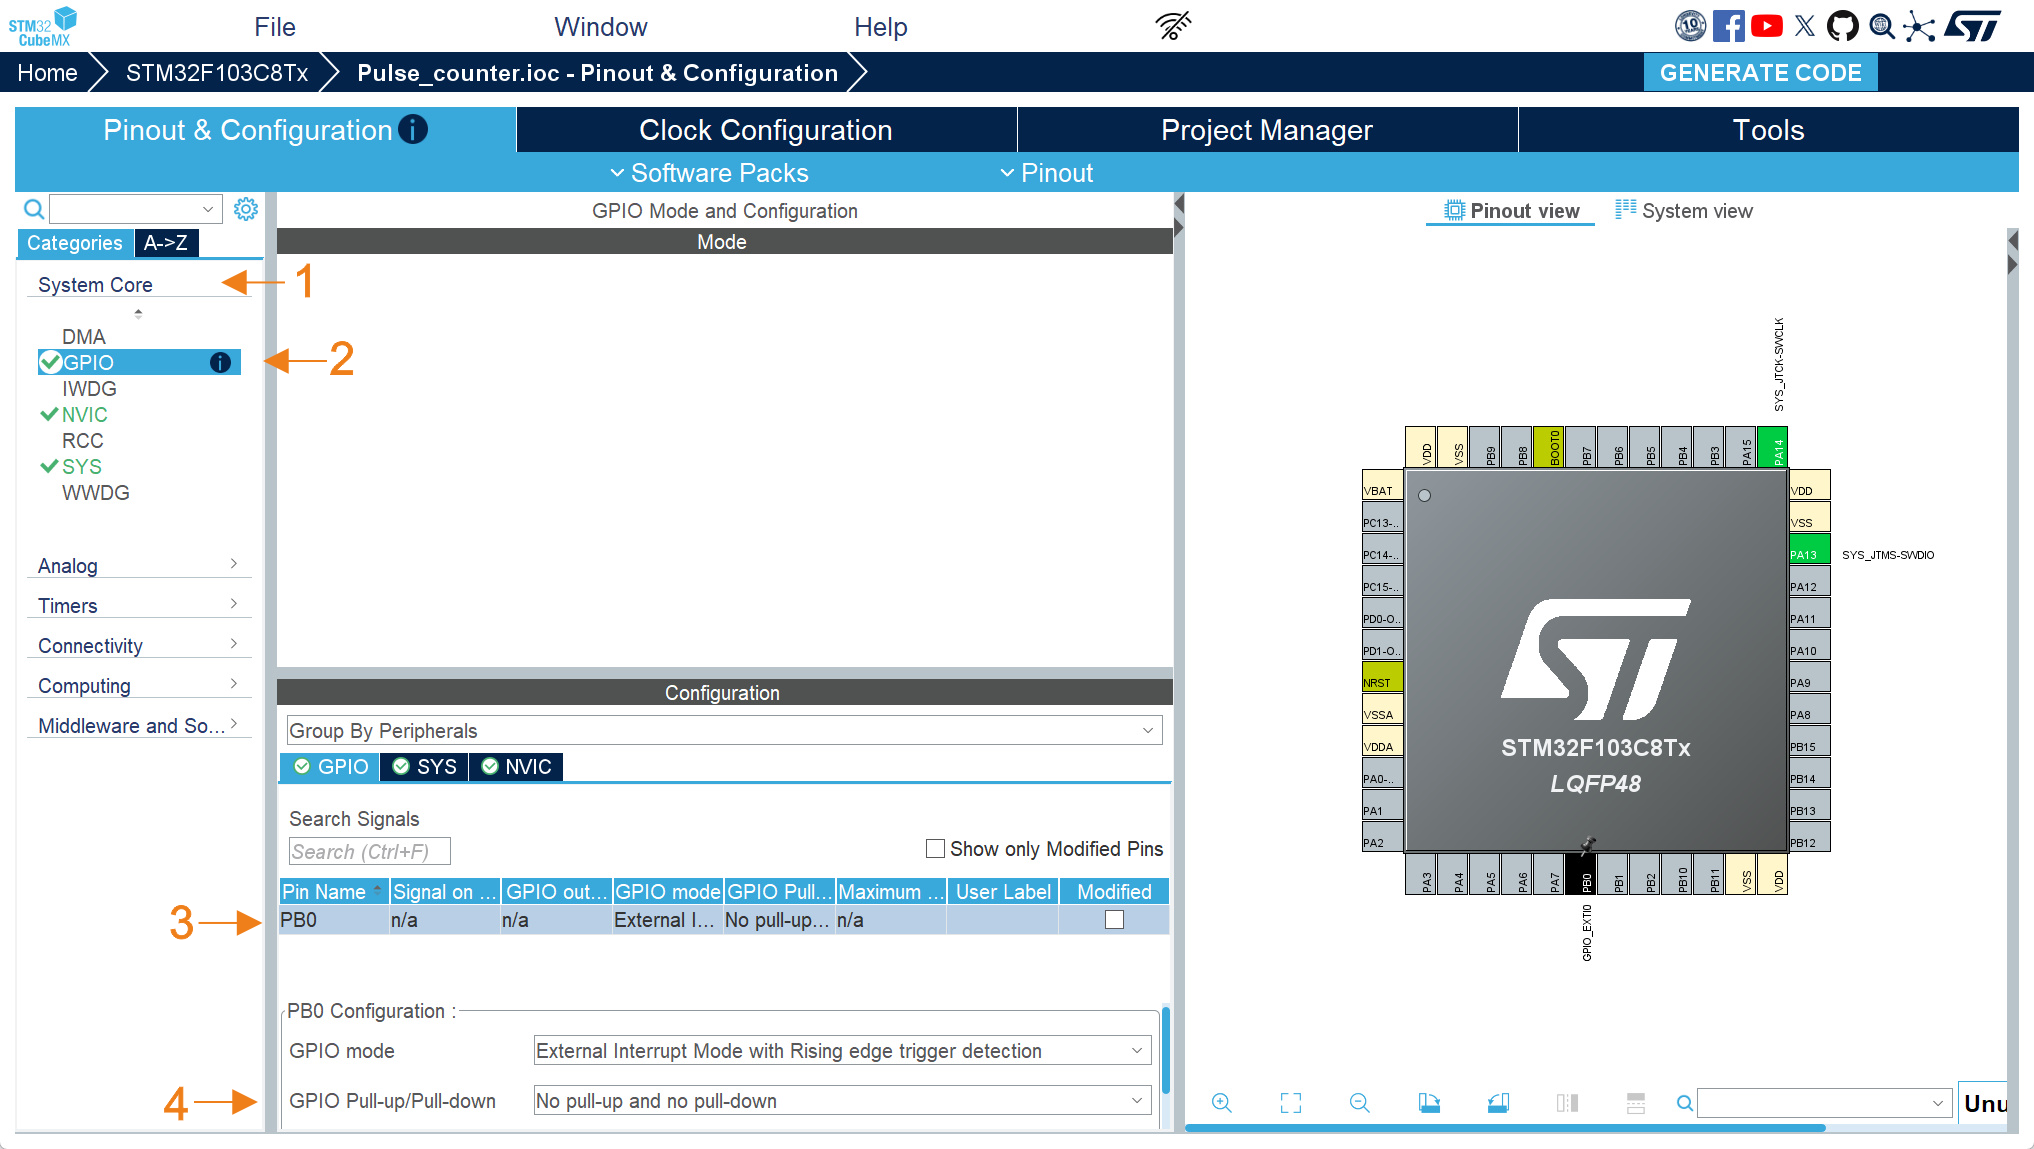Select NVIC in System Core
The height and width of the screenshot is (1149, 2034).
coord(85,415)
